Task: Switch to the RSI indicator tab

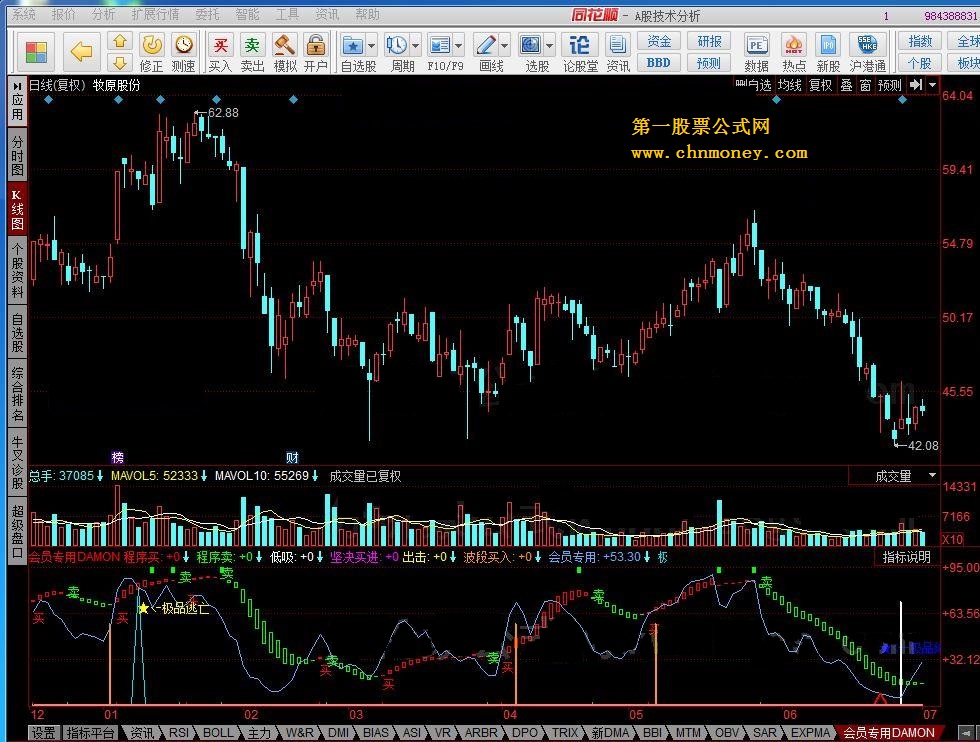Action: 179,733
